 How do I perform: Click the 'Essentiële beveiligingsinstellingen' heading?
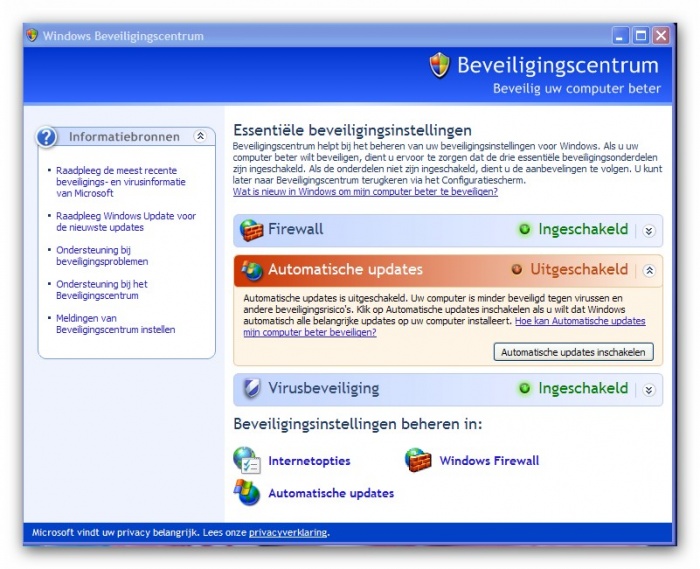point(352,130)
